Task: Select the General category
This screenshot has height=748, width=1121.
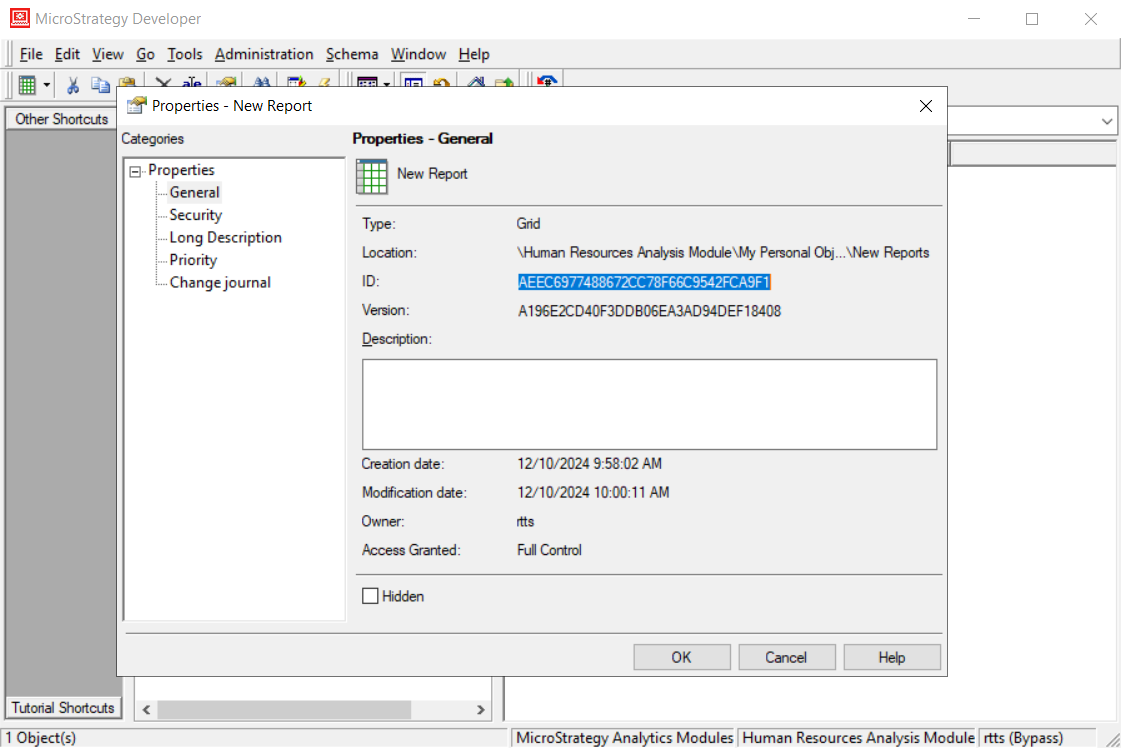Action: pos(194,192)
